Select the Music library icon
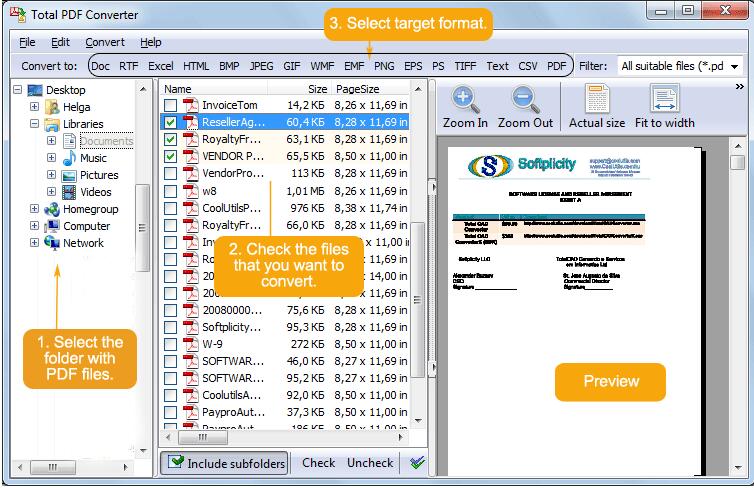The width and height of the screenshot is (754, 488). pos(69,158)
